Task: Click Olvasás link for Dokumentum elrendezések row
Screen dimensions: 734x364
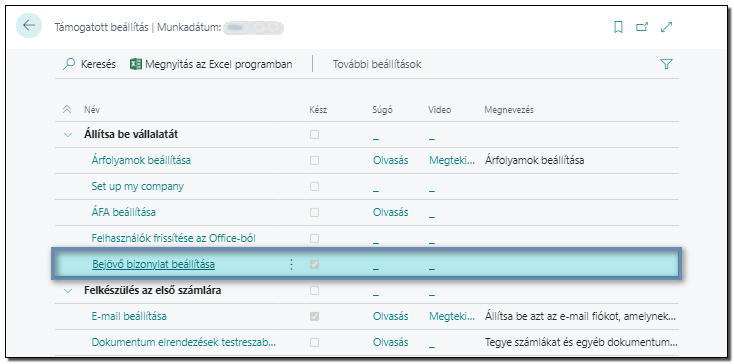Action: click(390, 342)
